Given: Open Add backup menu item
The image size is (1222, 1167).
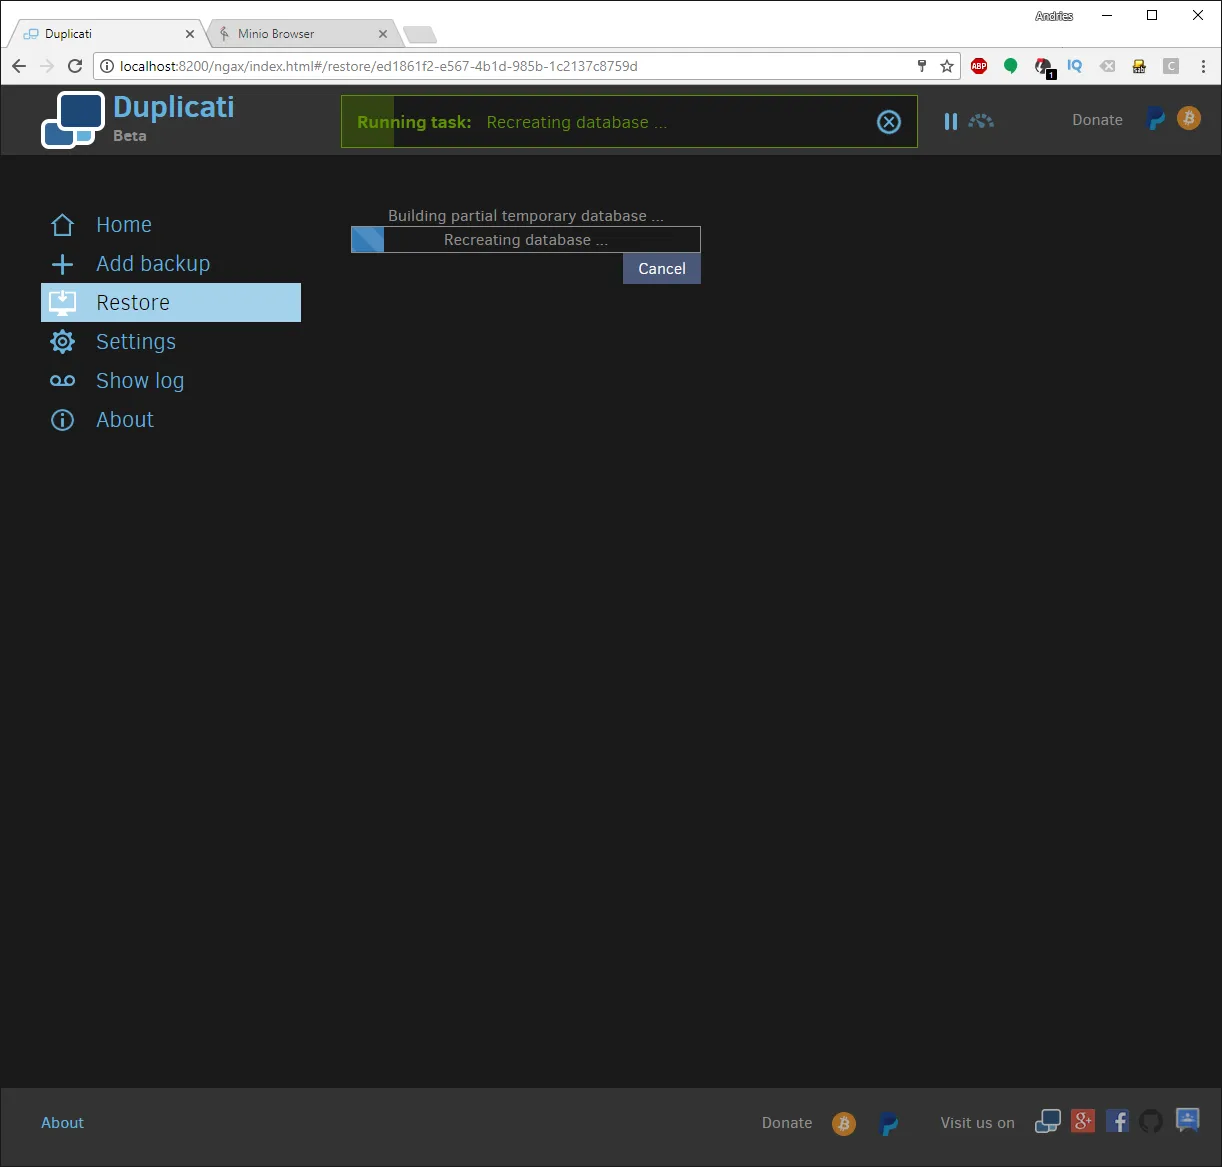Looking at the screenshot, I should coord(171,264).
